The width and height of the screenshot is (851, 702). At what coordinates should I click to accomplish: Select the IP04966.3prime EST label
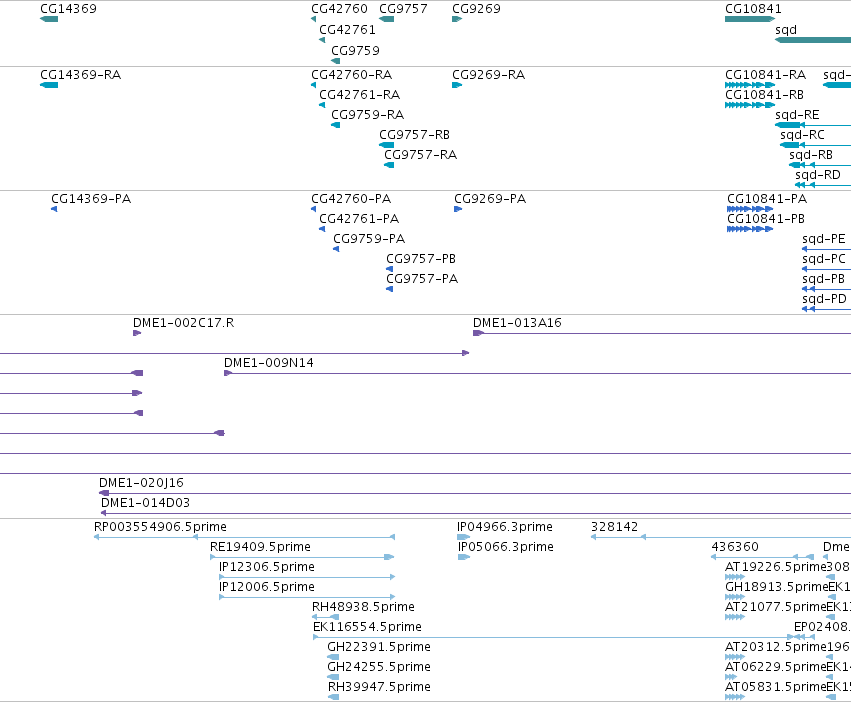(x=505, y=527)
